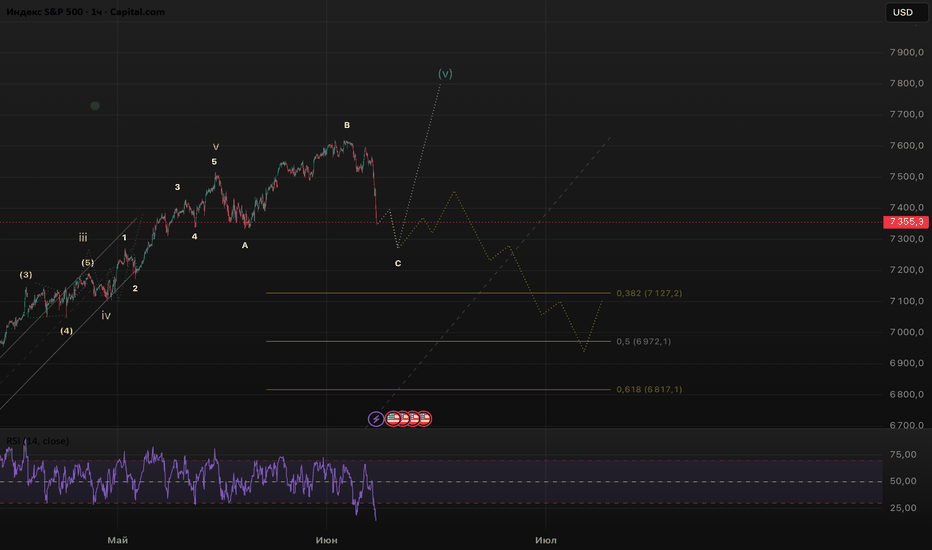The image size is (932, 550).
Task: Click the Июн date label on the time axis
Action: [326, 540]
